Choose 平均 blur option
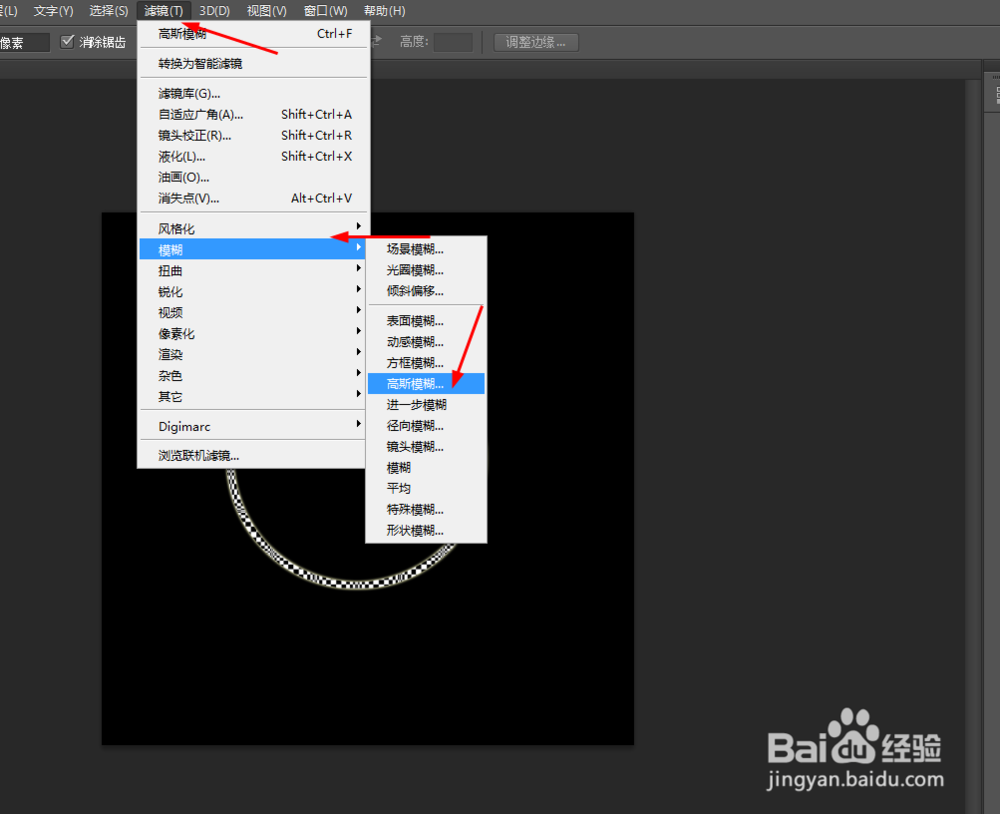This screenshot has height=814, width=1000. point(426,489)
